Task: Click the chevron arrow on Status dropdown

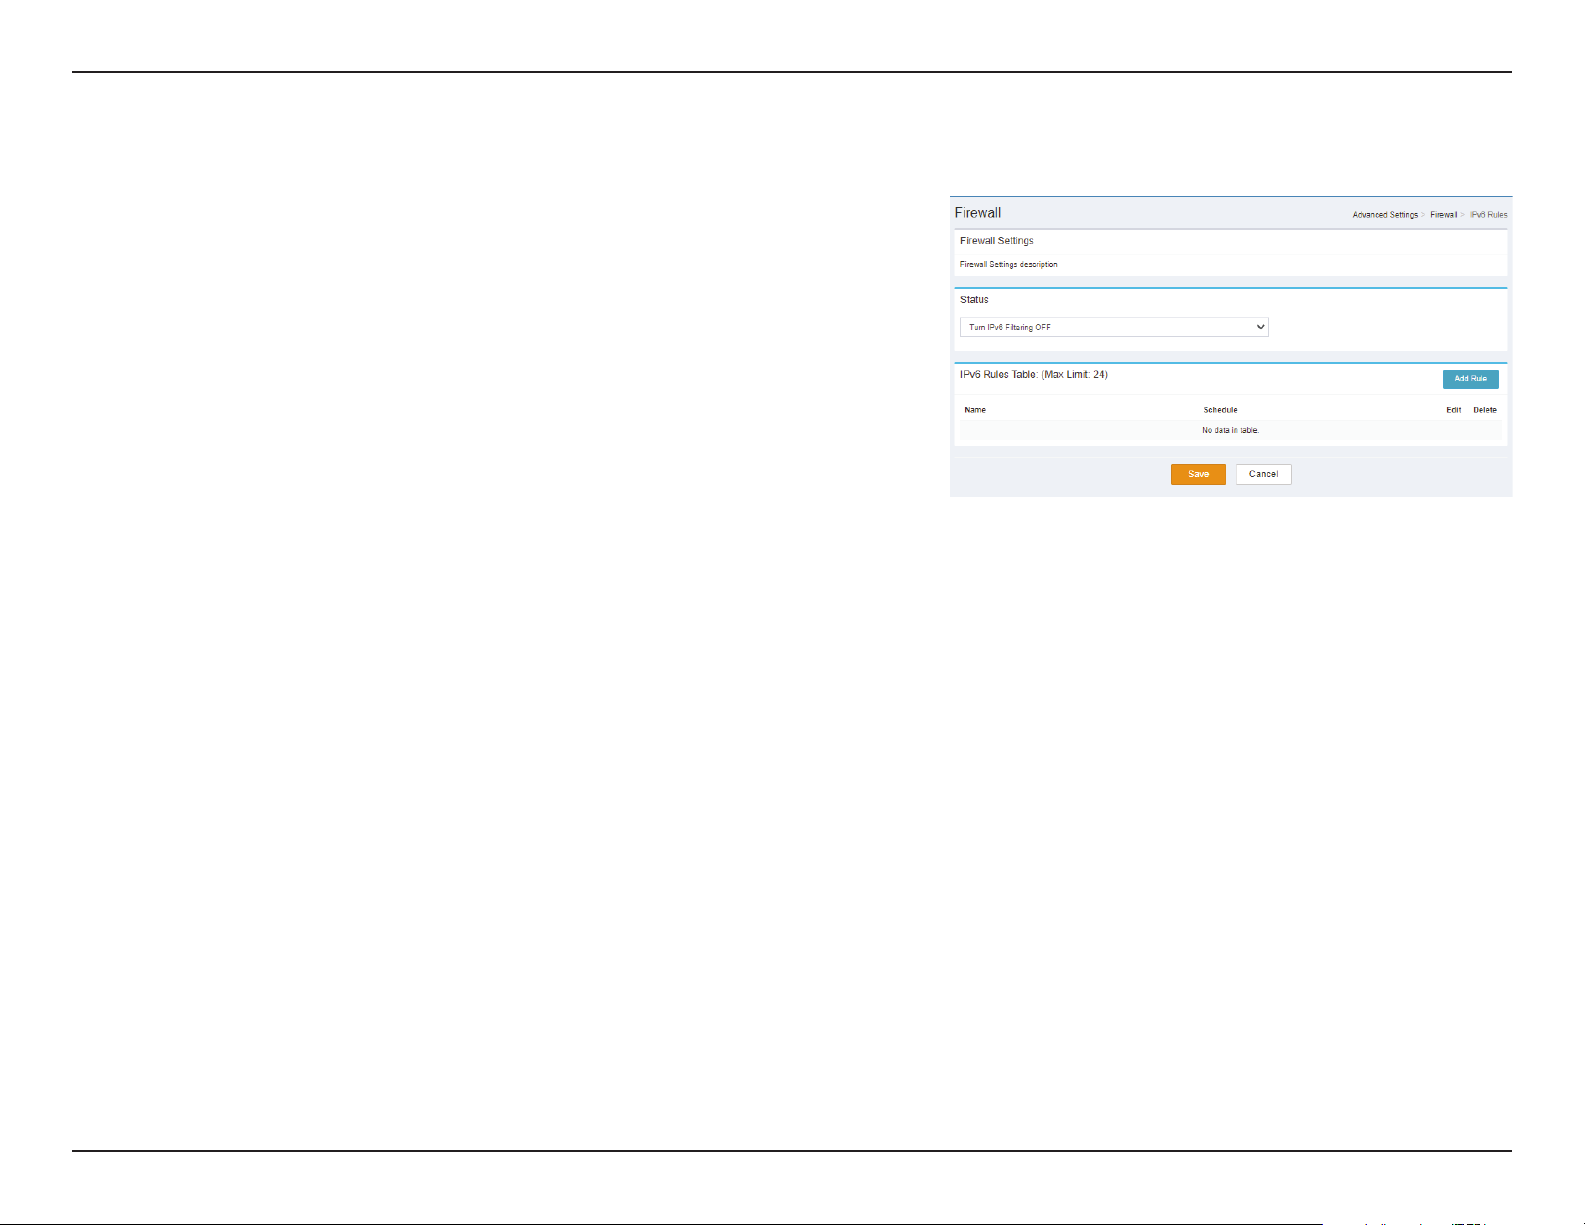Action: [x=1260, y=327]
